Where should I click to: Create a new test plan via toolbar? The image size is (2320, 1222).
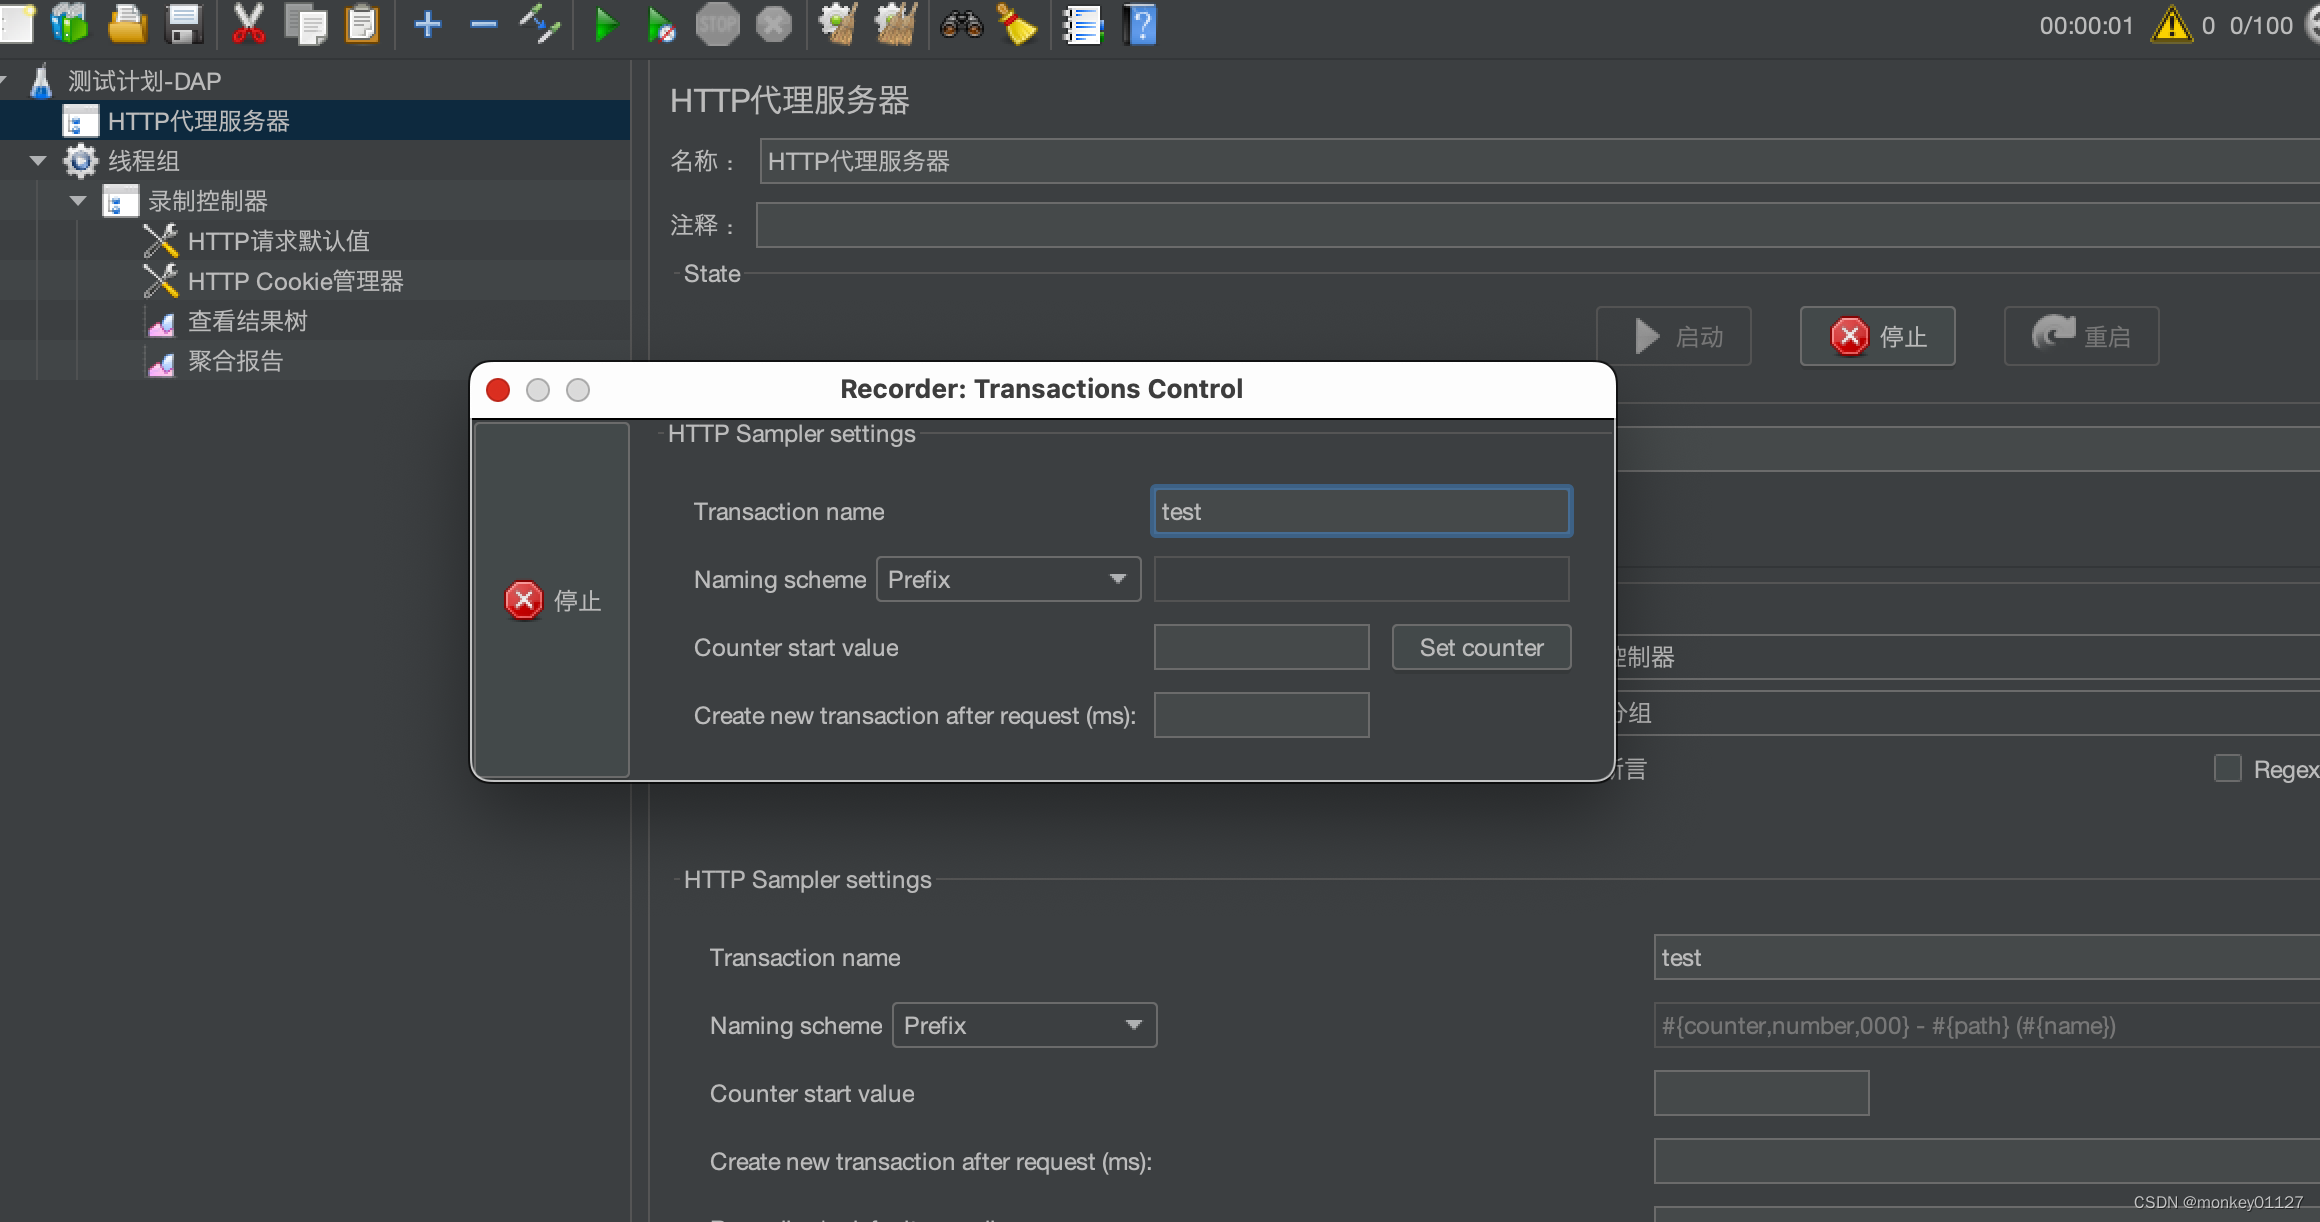(15, 24)
